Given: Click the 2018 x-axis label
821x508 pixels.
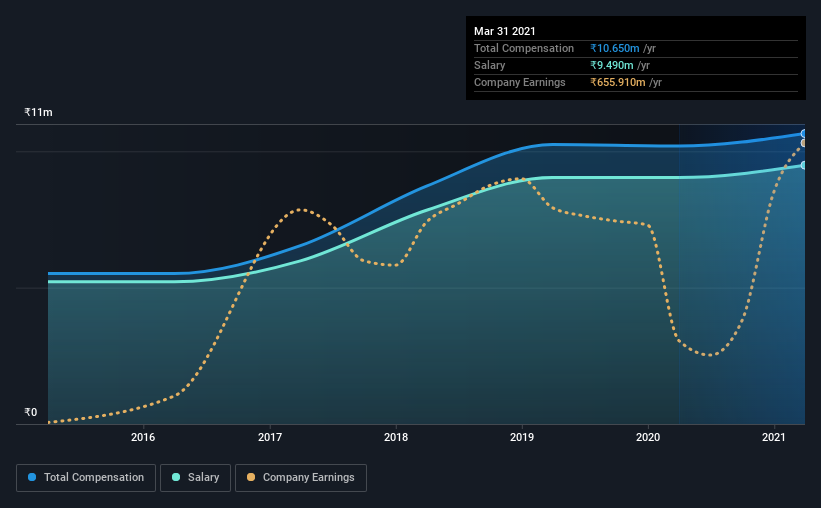Looking at the screenshot, I should tap(396, 437).
